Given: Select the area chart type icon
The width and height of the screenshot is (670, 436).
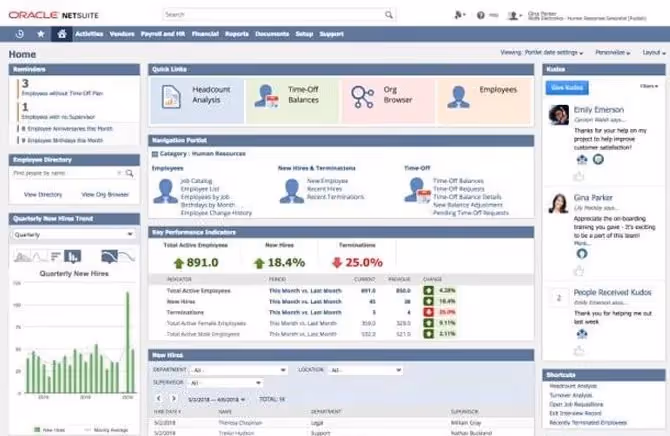Looking at the screenshot, I should click(22, 256).
